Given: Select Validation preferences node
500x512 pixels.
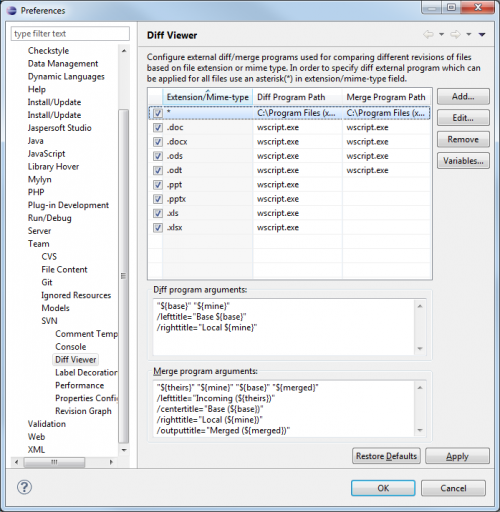Looking at the screenshot, I should click(47, 424).
